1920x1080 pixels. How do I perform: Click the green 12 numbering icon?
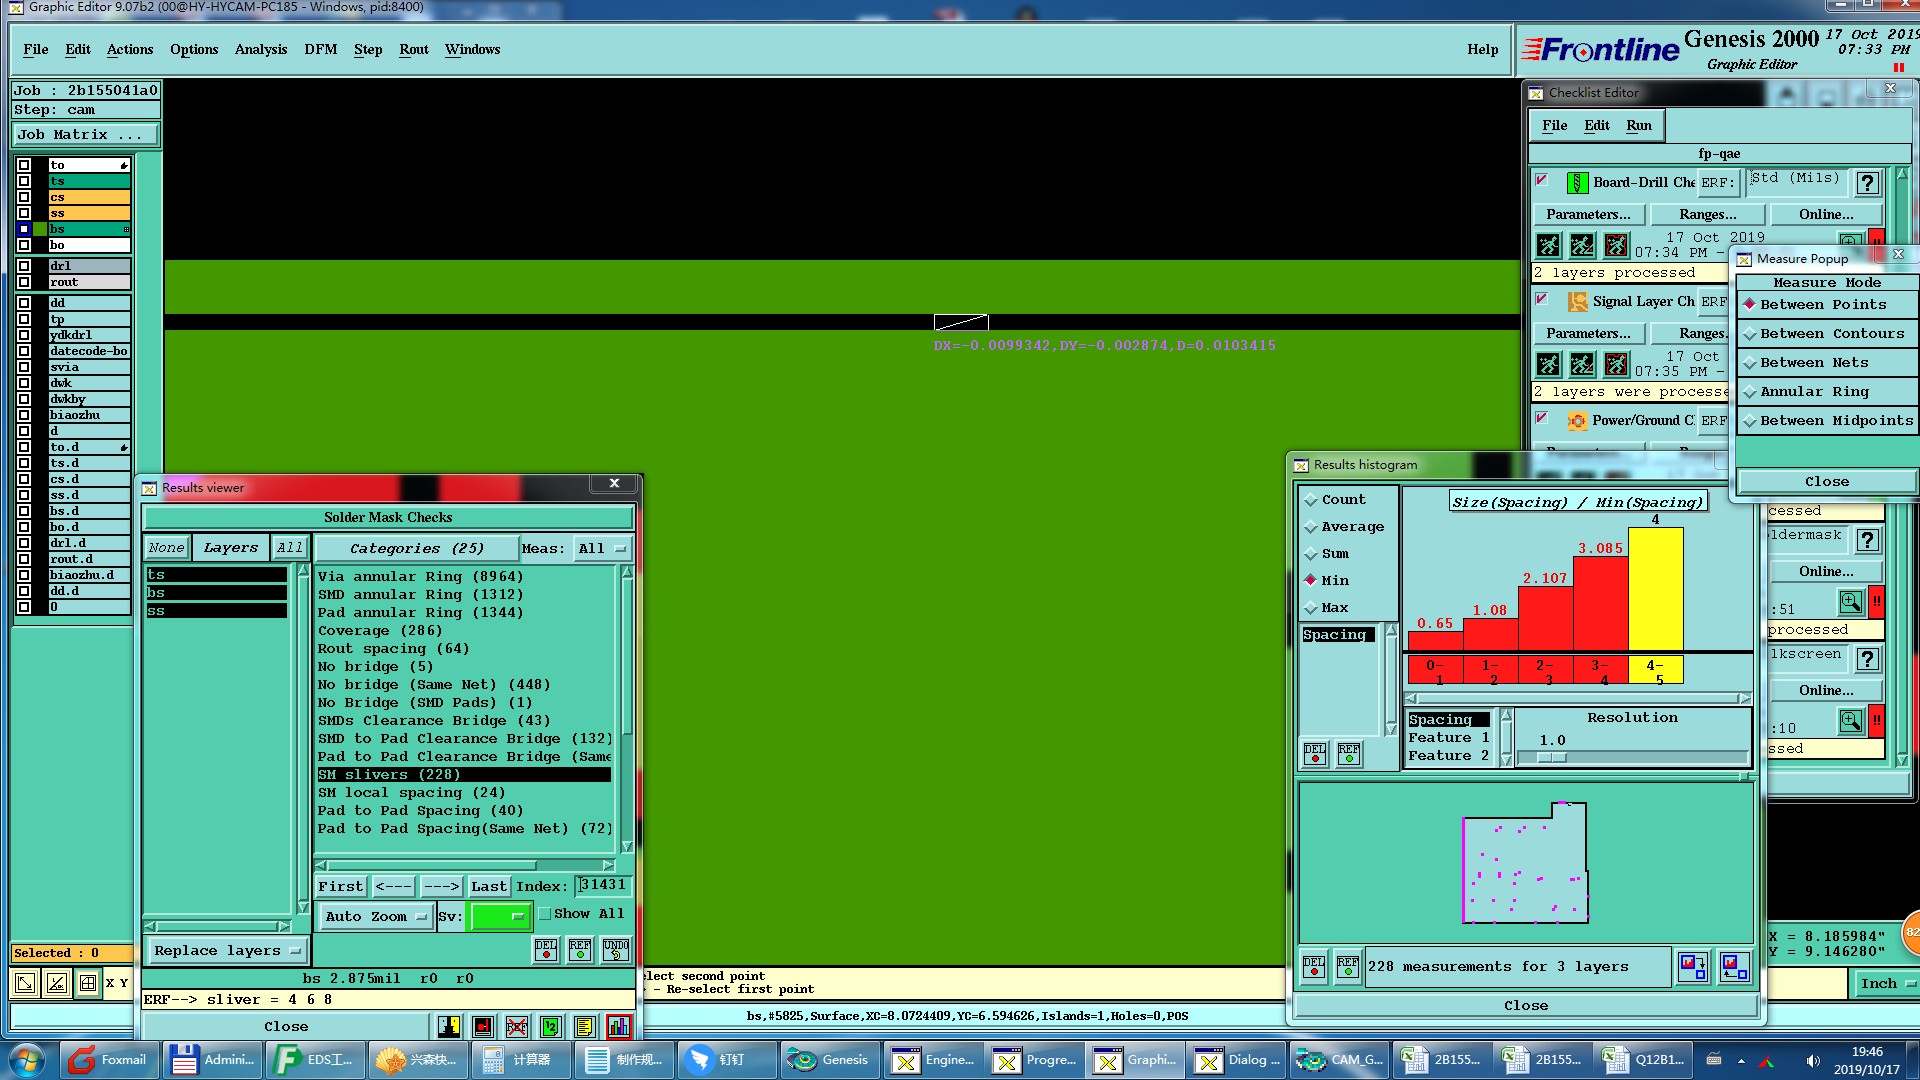(550, 1026)
